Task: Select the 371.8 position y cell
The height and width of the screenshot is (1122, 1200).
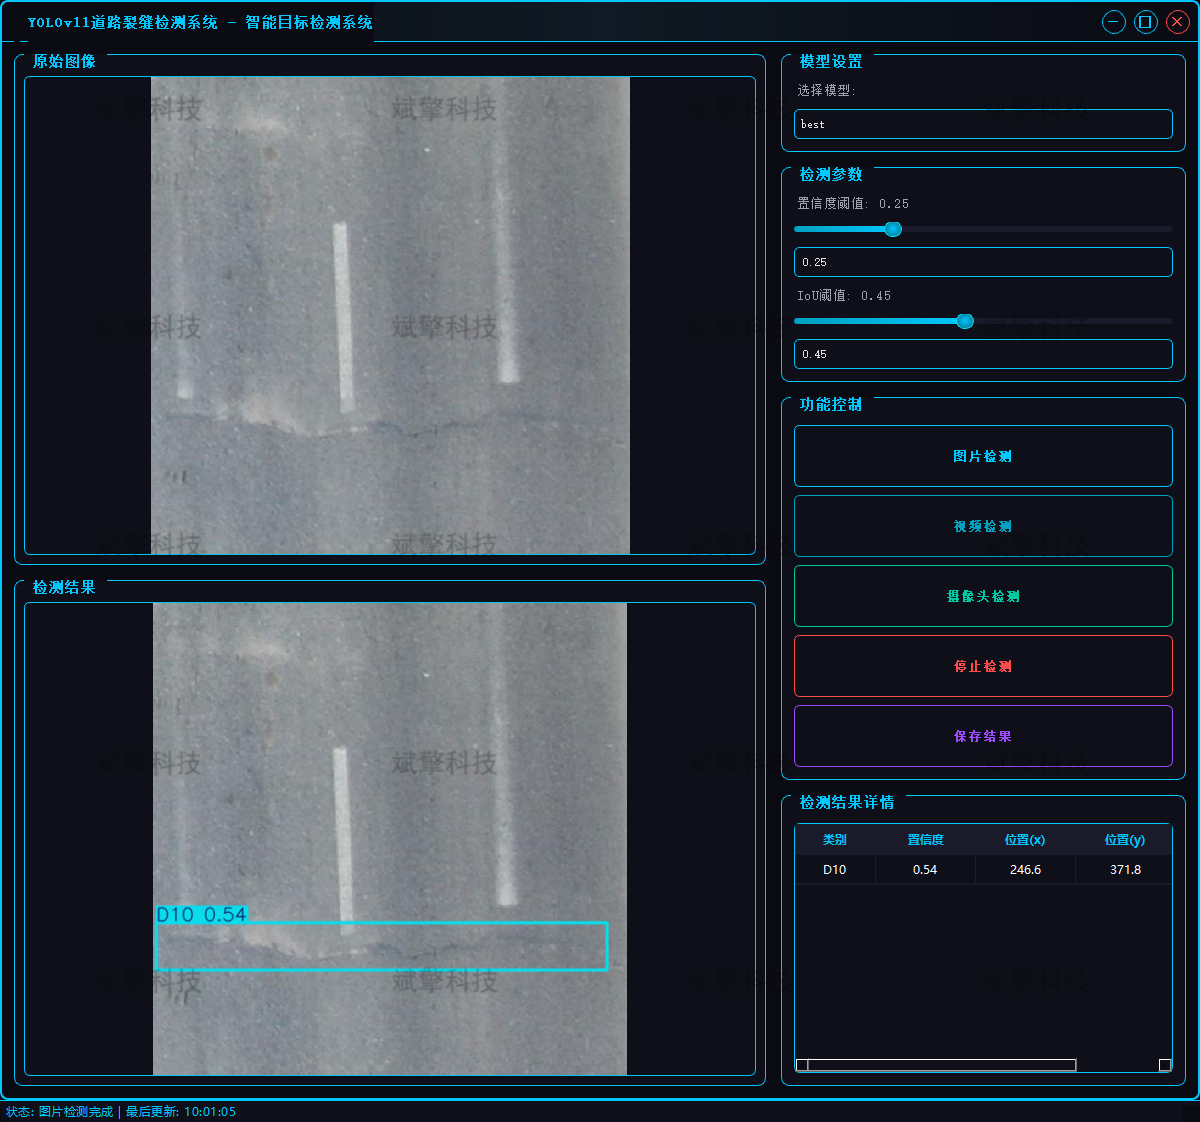Action: point(1124,870)
